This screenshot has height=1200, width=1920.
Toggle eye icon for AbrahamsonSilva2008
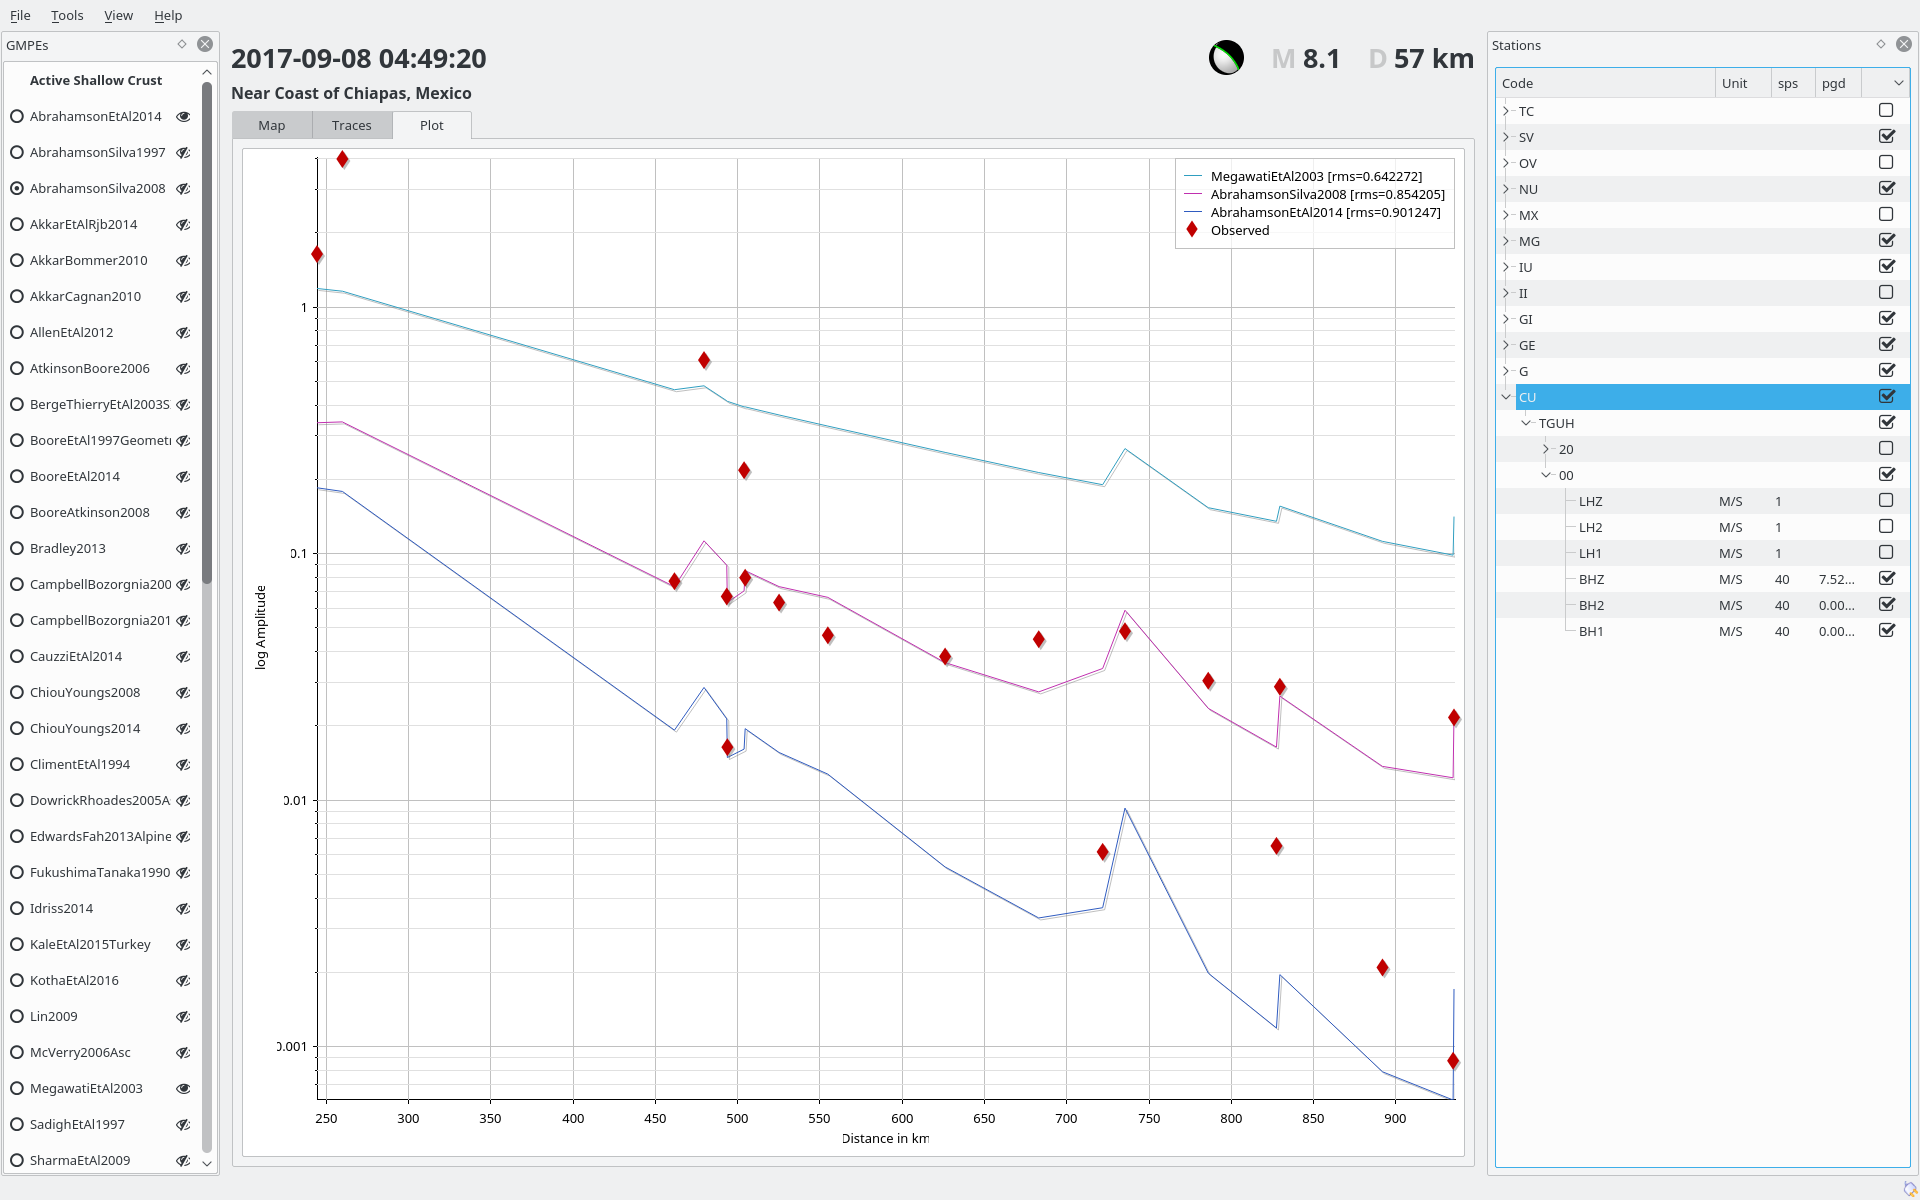[x=183, y=189]
